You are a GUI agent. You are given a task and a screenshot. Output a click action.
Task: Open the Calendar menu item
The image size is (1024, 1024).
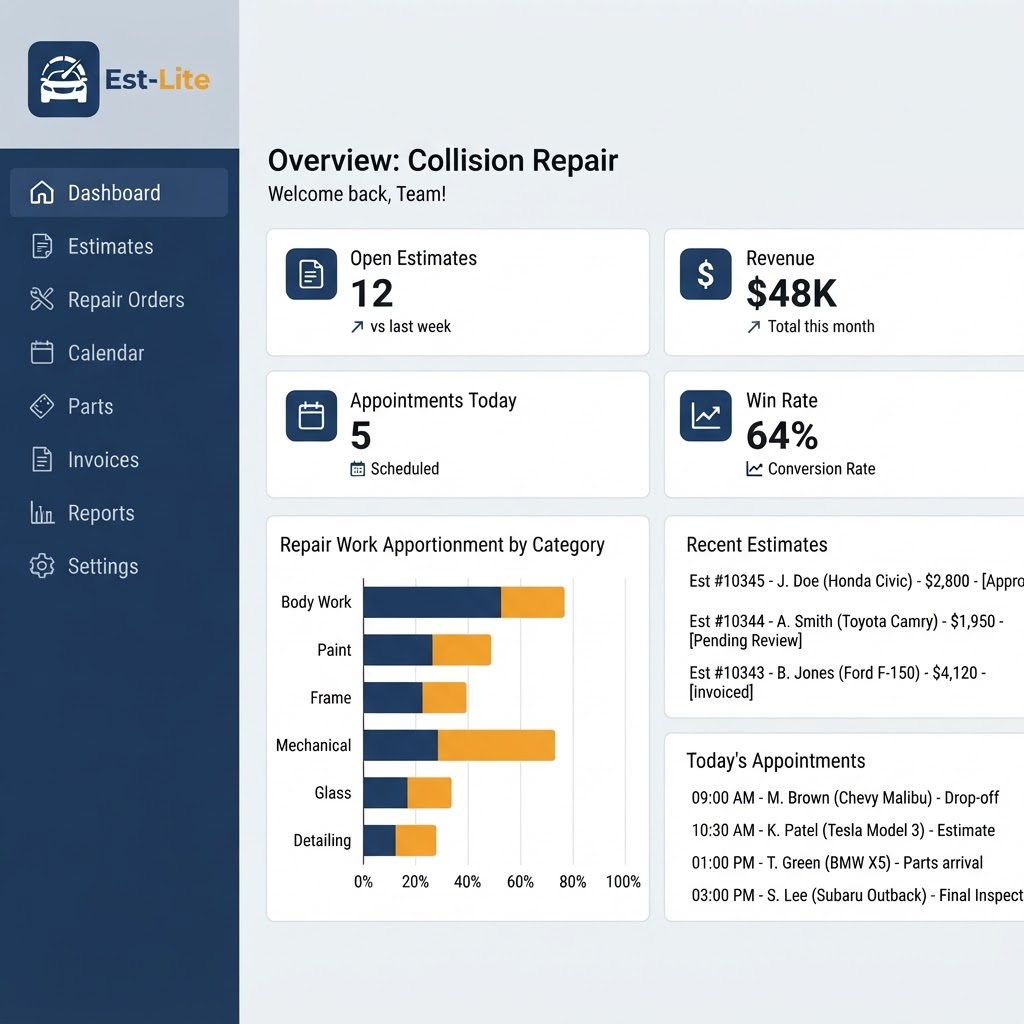[119, 353]
